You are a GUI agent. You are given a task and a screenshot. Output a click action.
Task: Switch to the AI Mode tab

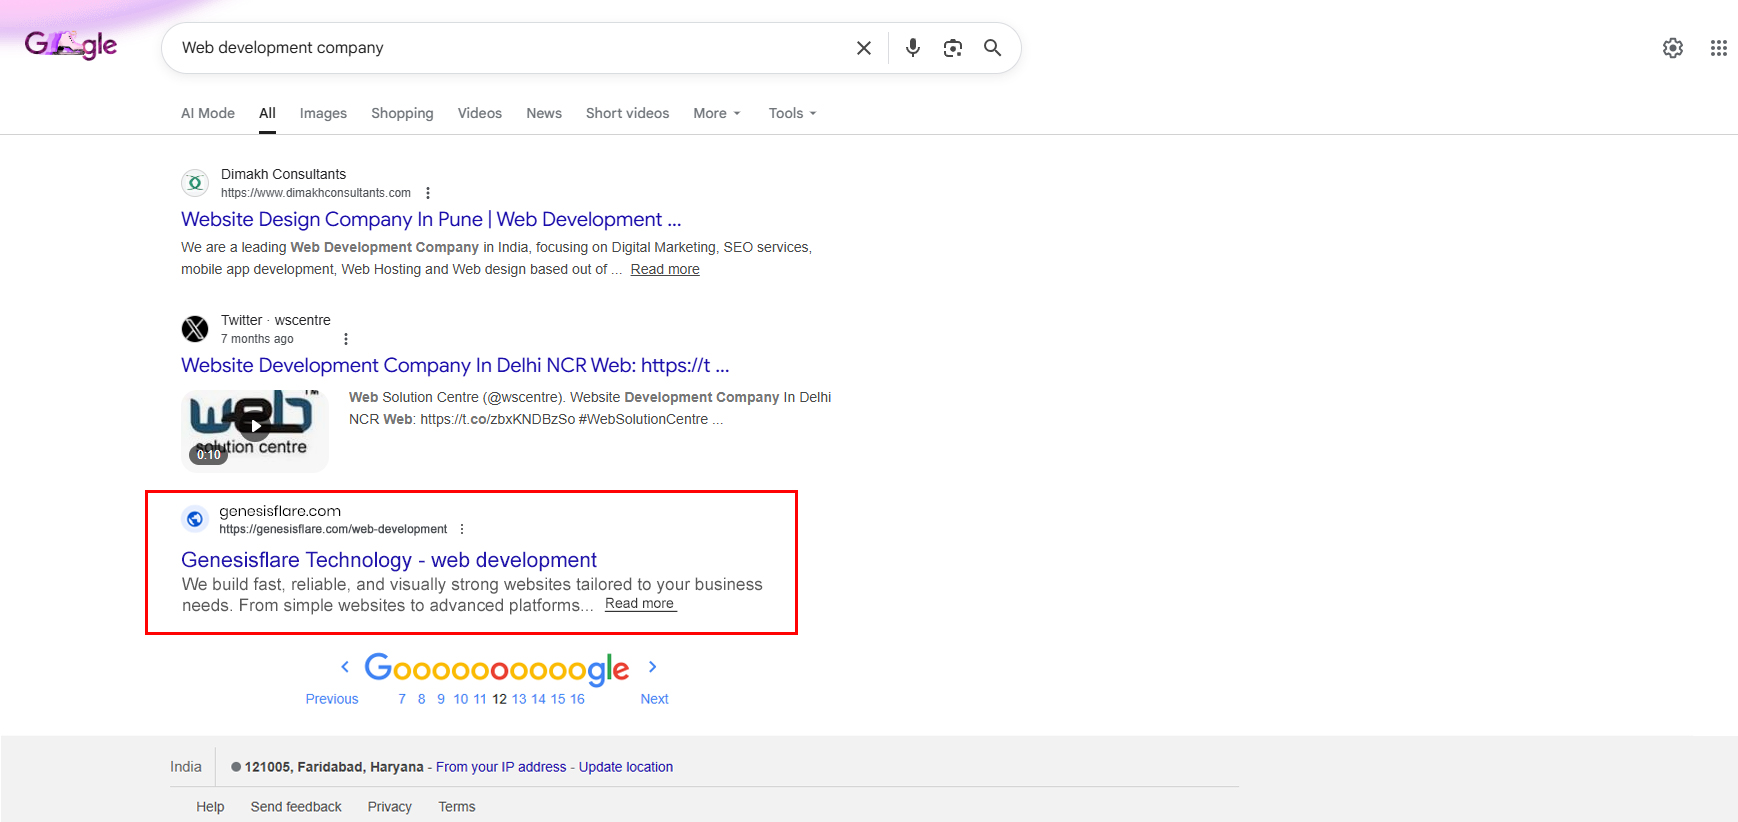click(x=208, y=113)
